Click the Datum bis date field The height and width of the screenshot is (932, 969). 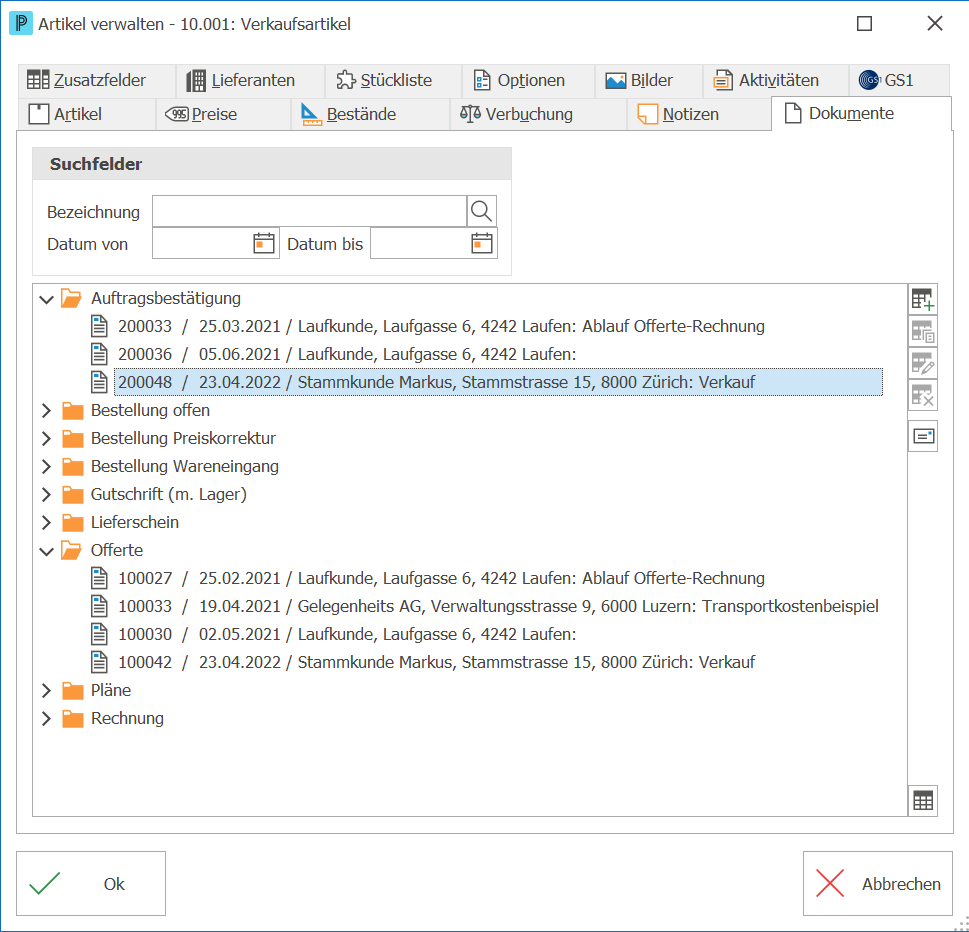tap(434, 244)
